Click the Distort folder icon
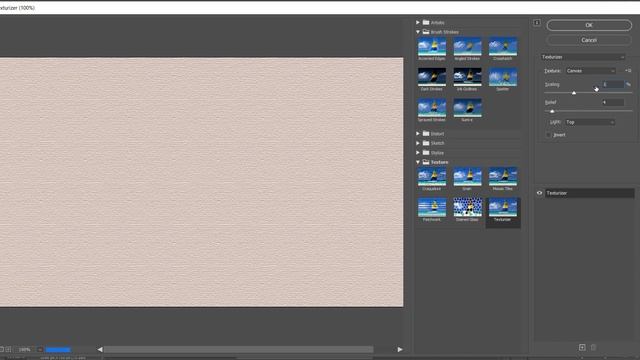Image resolution: width=640 pixels, height=360 pixels. (426, 133)
